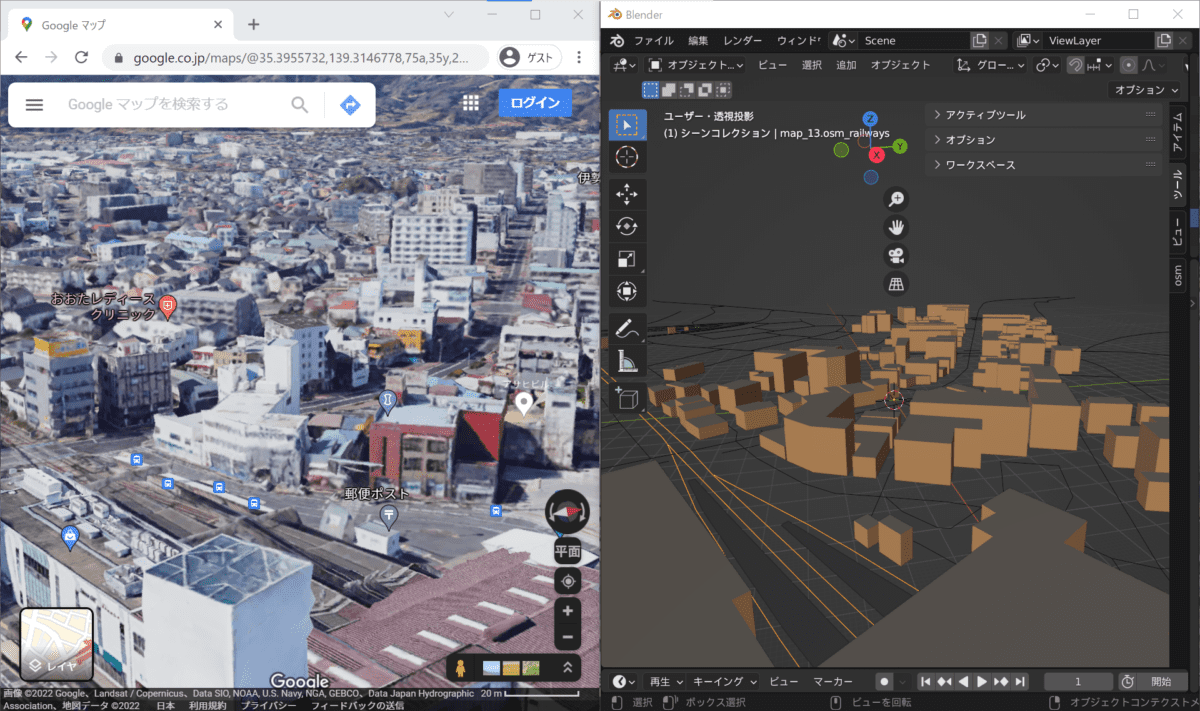1200x711 pixels.
Task: Toggle proportional editing
Action: (1129, 64)
